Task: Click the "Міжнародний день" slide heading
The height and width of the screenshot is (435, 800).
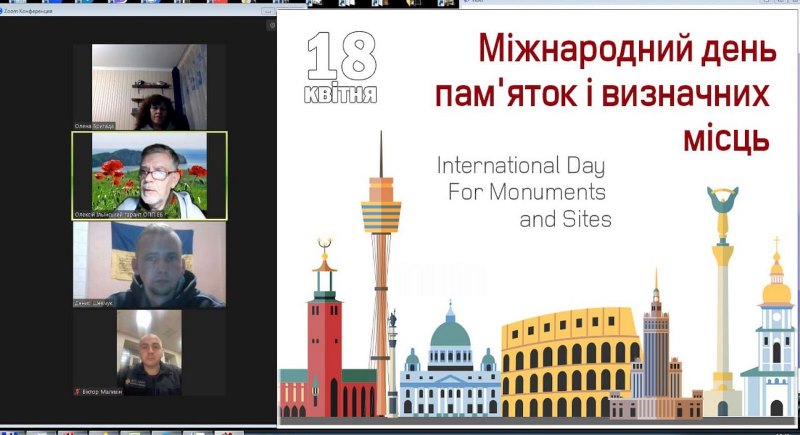Action: (627, 49)
